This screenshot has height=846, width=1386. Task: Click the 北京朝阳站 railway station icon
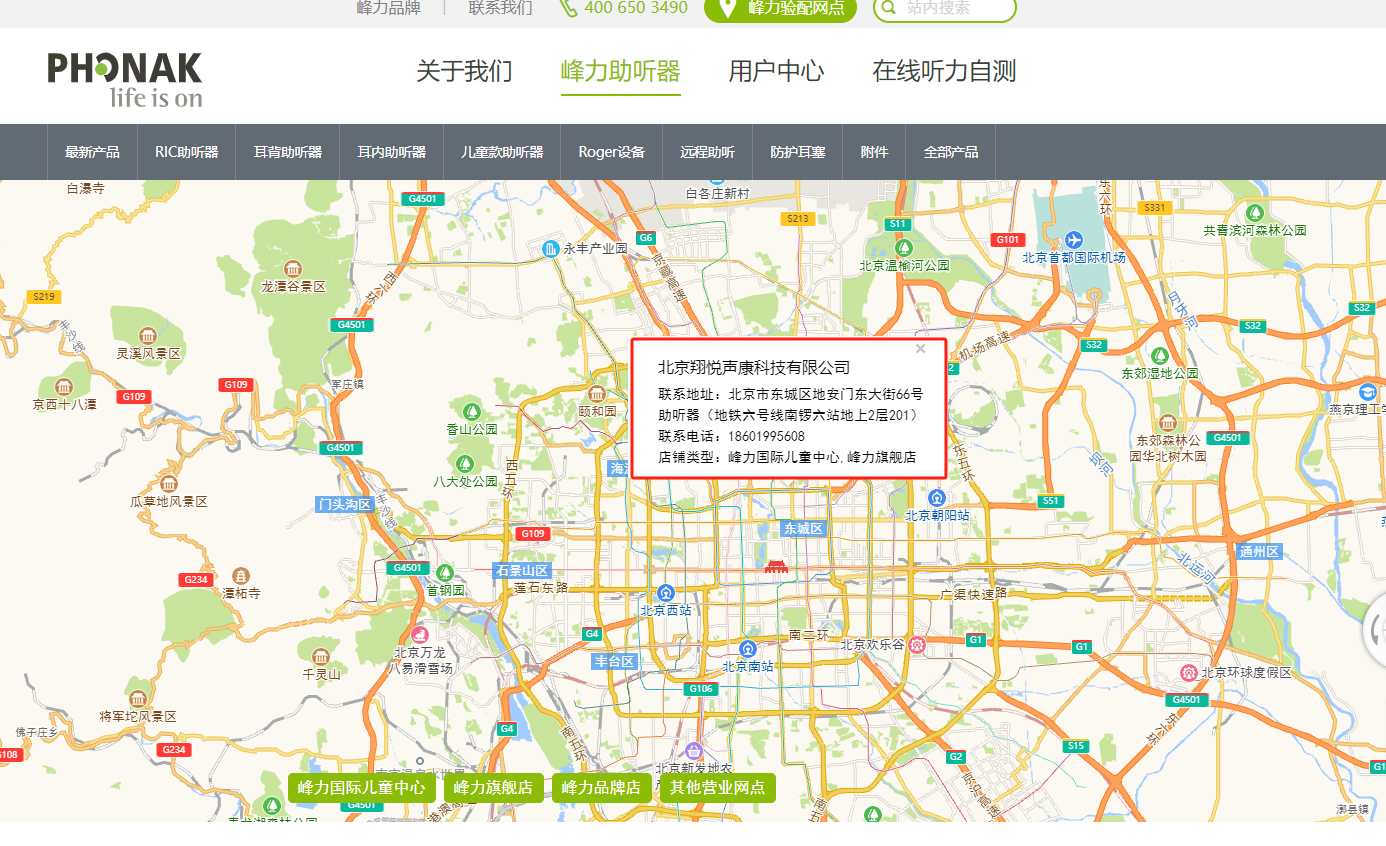[x=937, y=498]
